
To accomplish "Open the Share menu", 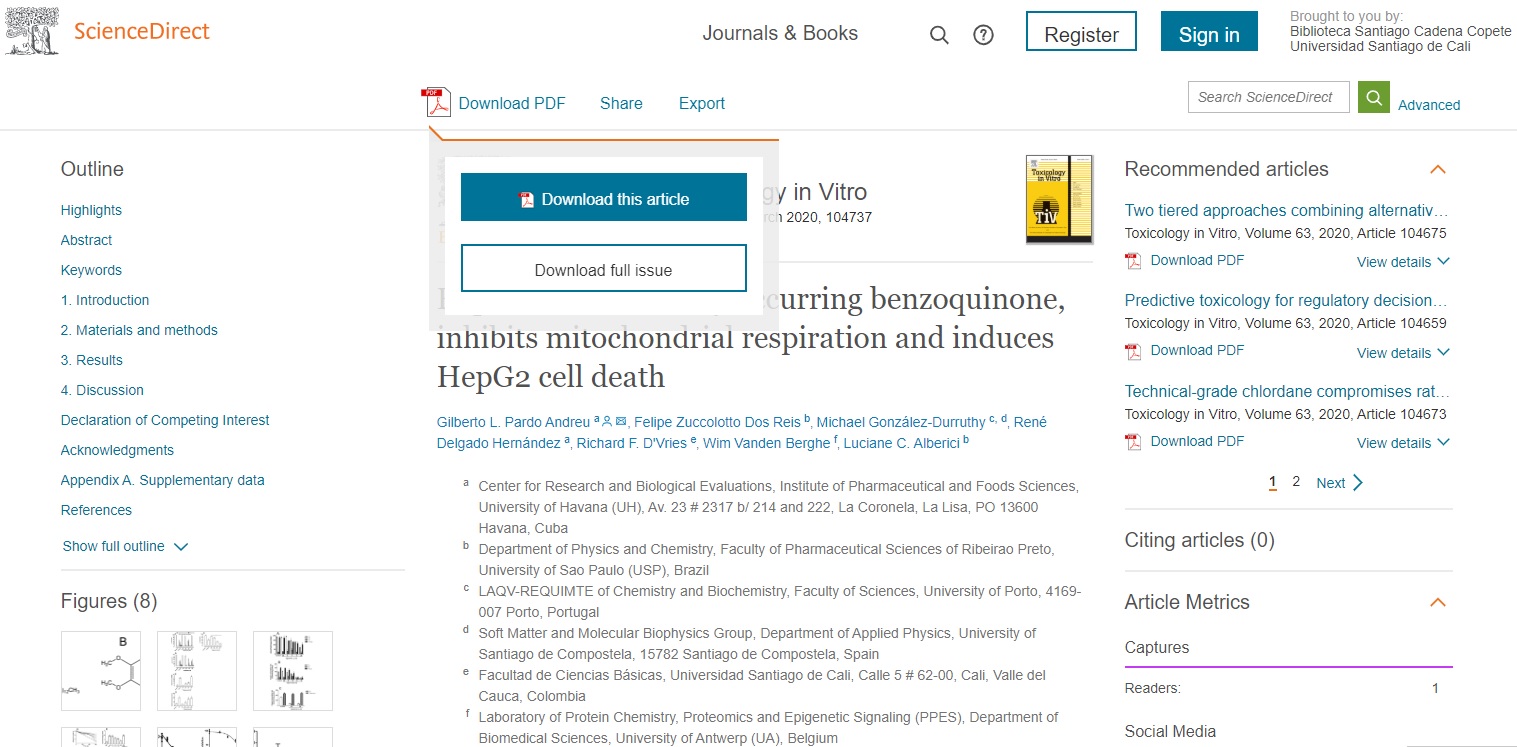I will 621,103.
